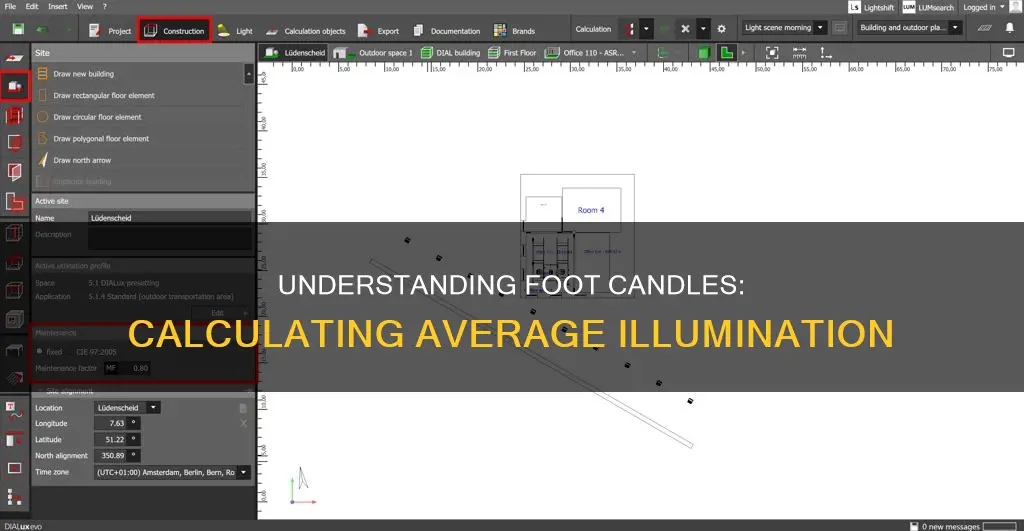Select the Outdoor space 1 tab
The width and height of the screenshot is (1024, 531).
[x=373, y=53]
